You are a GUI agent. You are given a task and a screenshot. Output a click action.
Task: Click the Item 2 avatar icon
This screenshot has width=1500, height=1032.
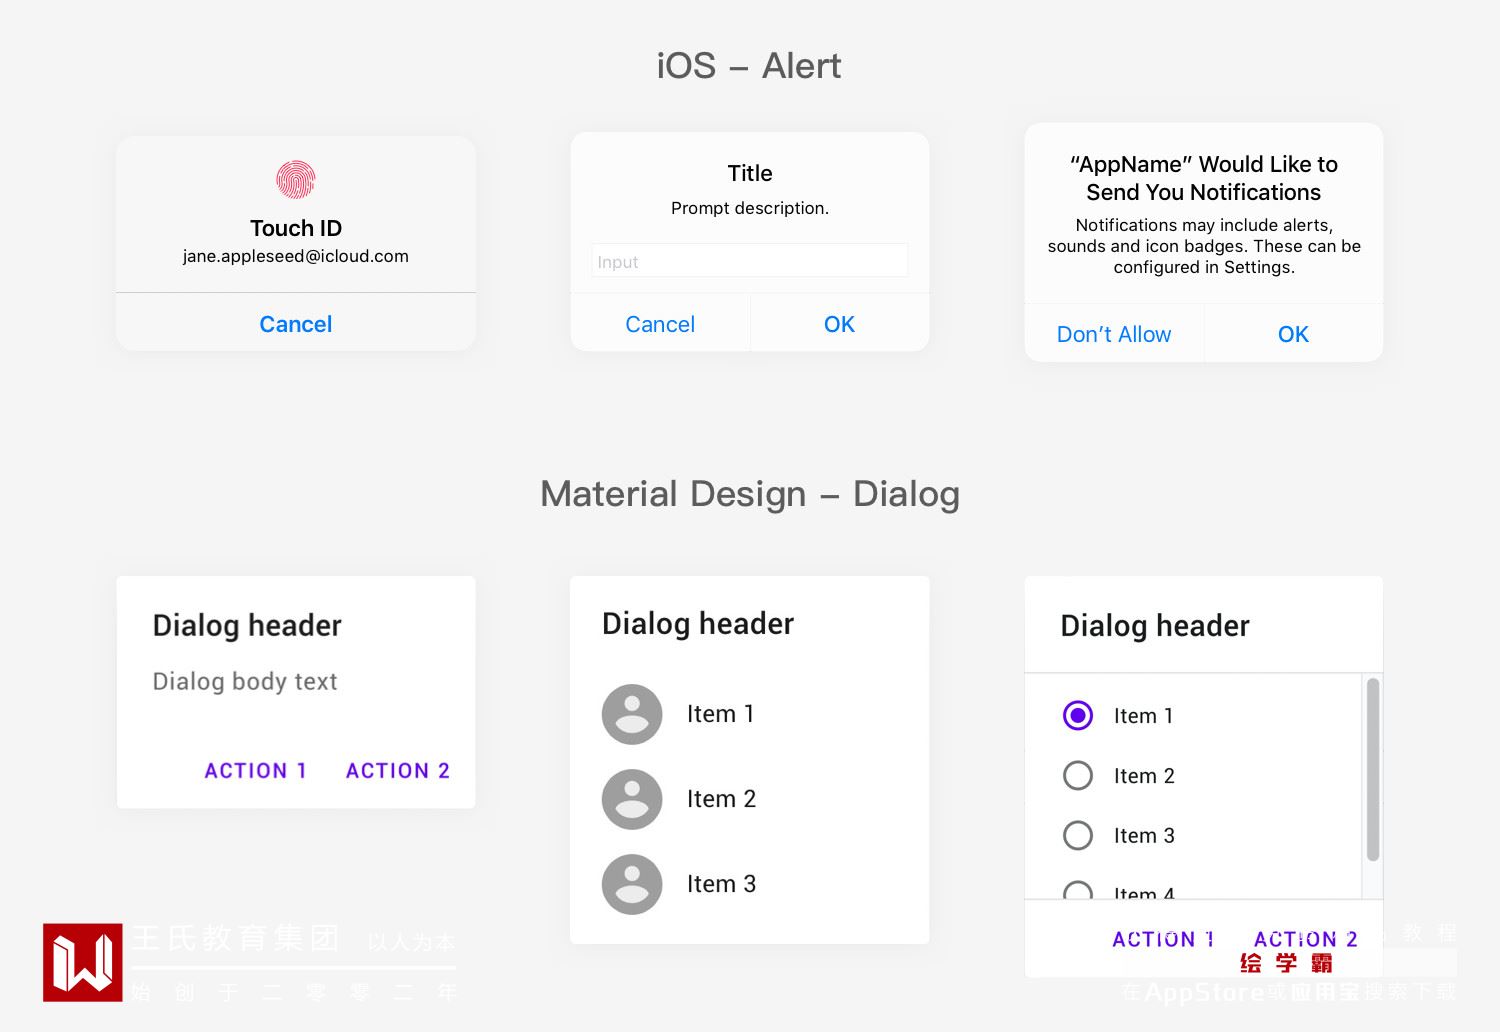coord(632,799)
